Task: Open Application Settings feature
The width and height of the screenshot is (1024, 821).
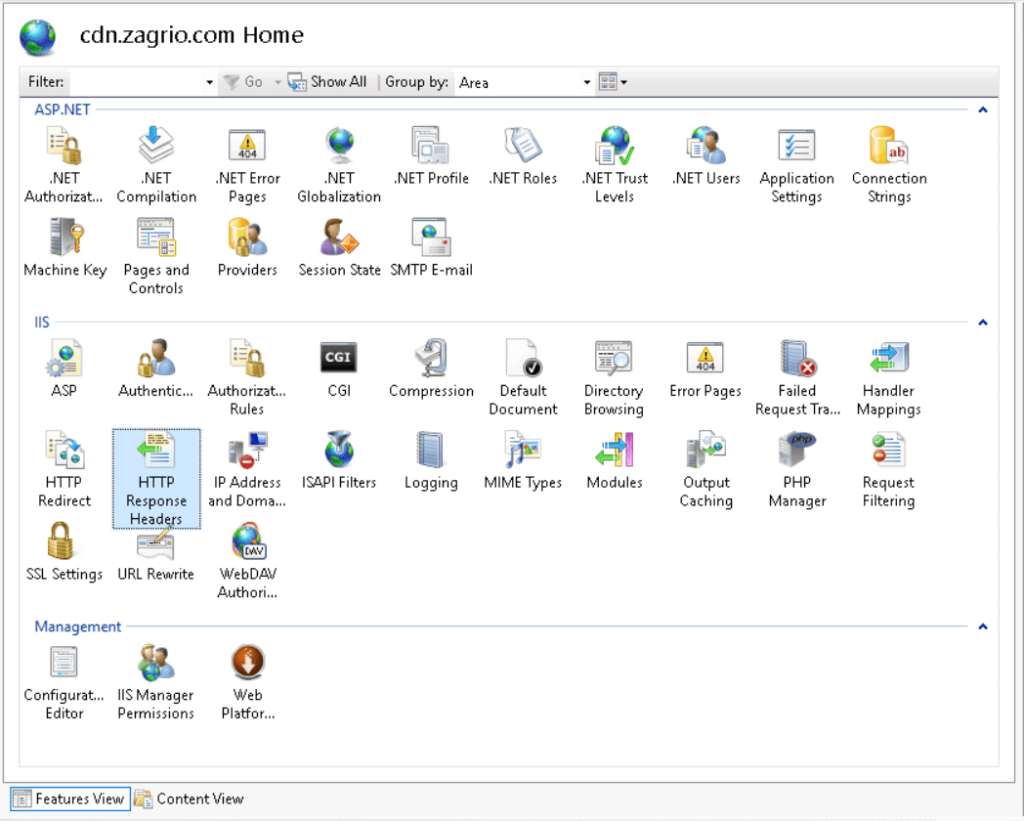Action: [x=797, y=165]
